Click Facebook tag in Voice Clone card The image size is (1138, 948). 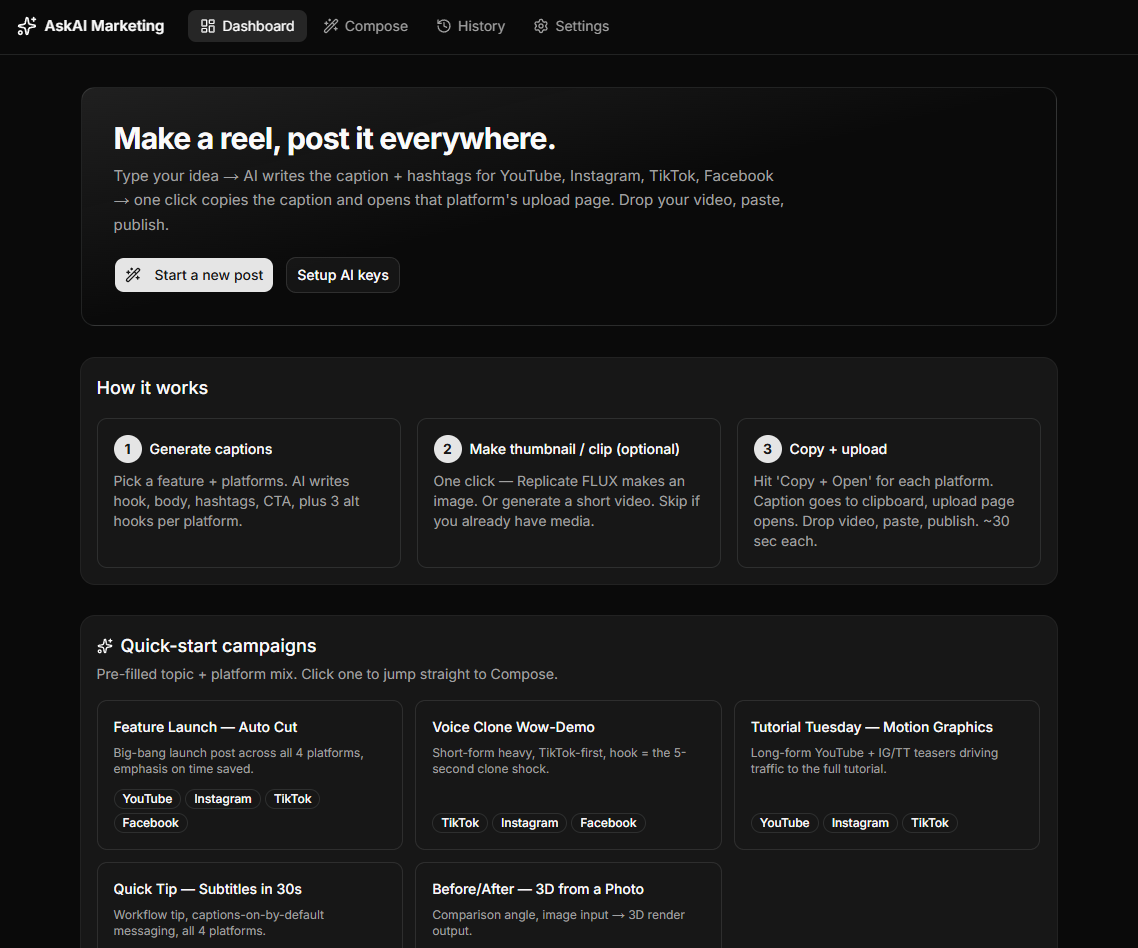click(x=608, y=823)
